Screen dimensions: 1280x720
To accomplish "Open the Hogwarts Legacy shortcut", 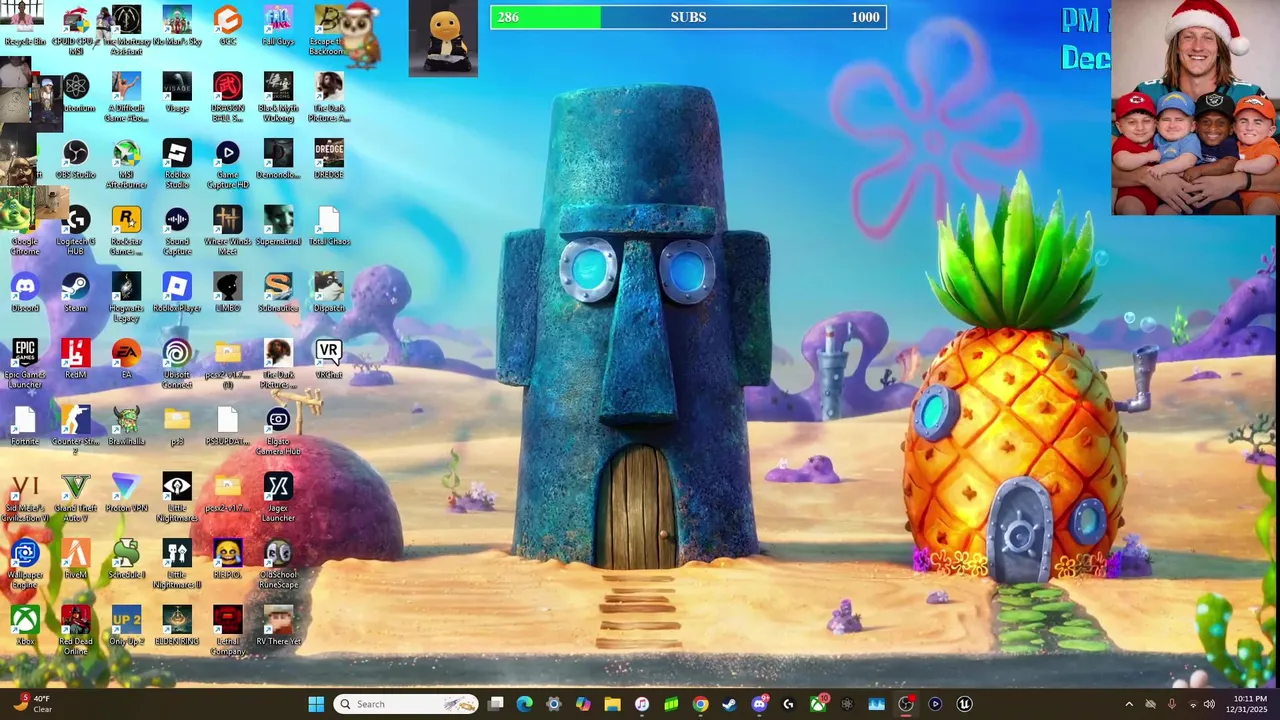I will 126,298.
